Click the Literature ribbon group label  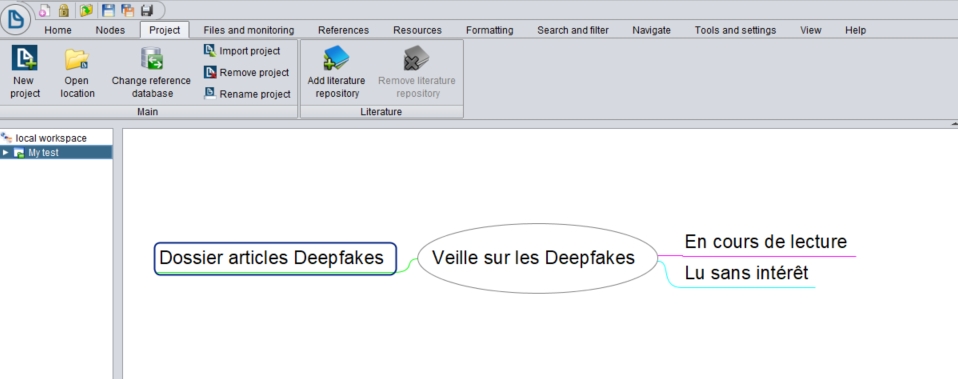pyautogui.click(x=381, y=112)
